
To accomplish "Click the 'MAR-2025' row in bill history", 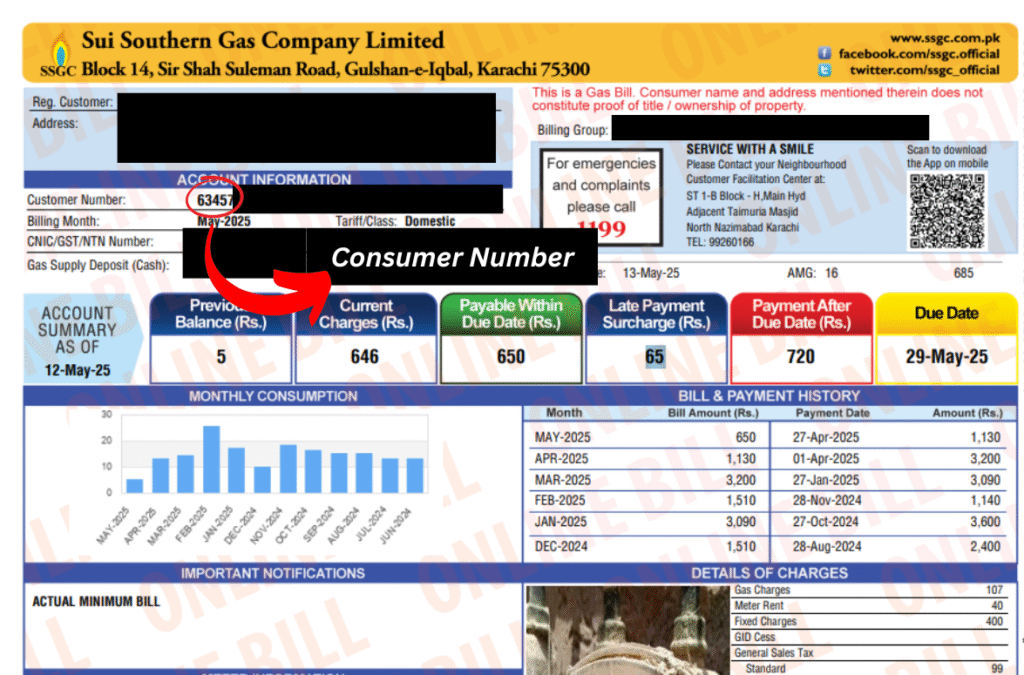I will [x=767, y=480].
